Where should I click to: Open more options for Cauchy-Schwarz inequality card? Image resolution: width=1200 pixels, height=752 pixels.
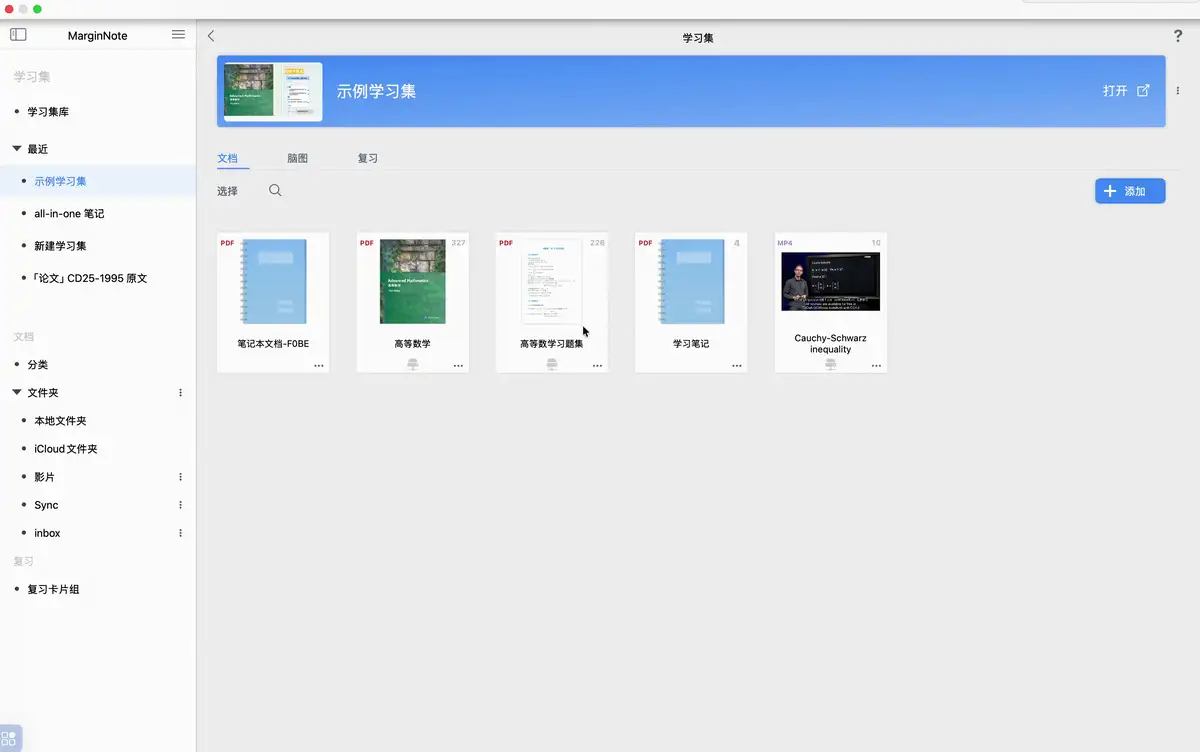876,366
